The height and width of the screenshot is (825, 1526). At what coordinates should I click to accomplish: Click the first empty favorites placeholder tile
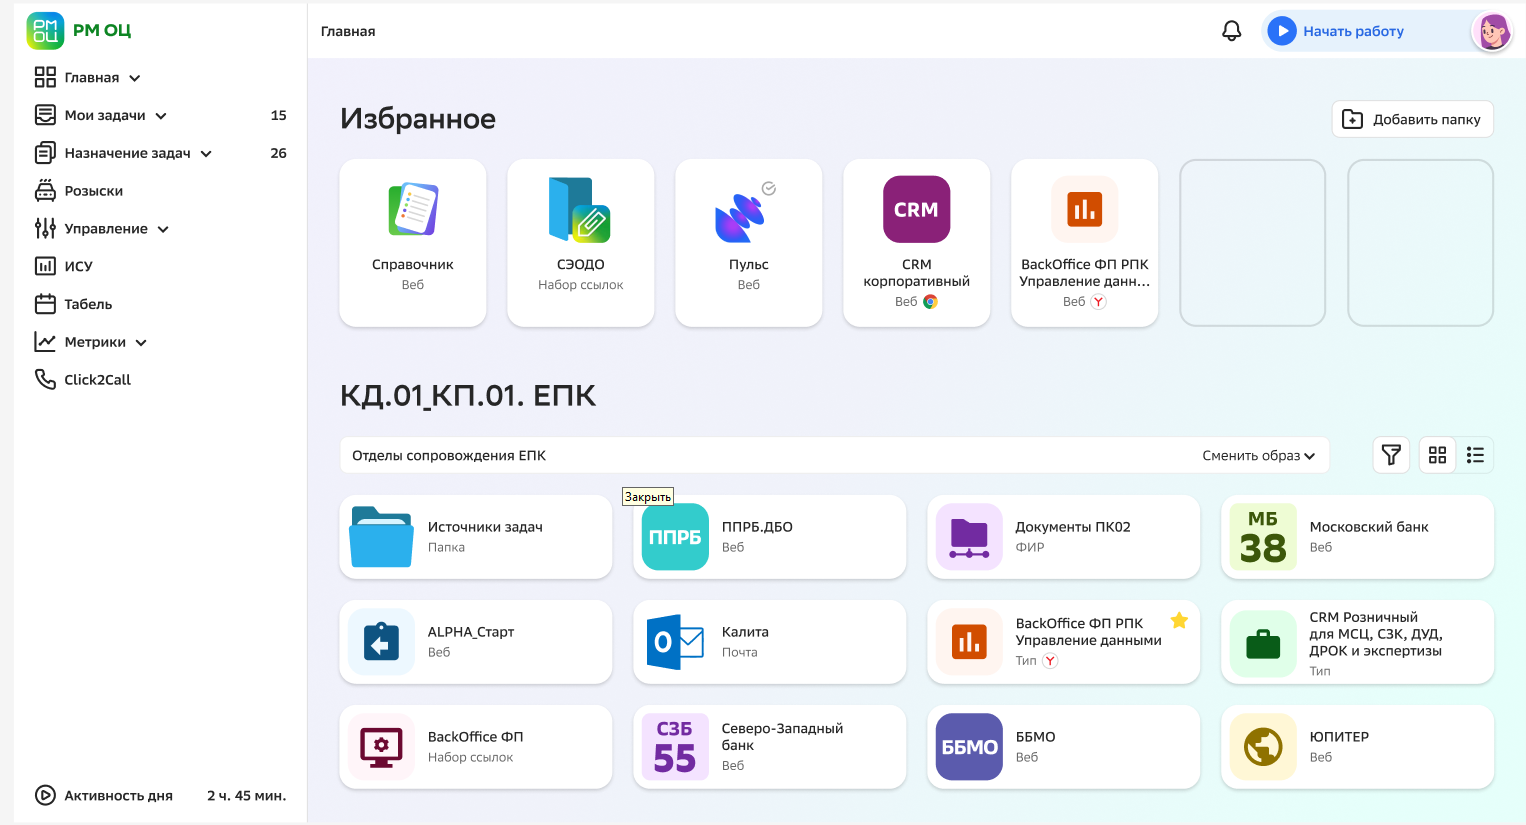1252,243
